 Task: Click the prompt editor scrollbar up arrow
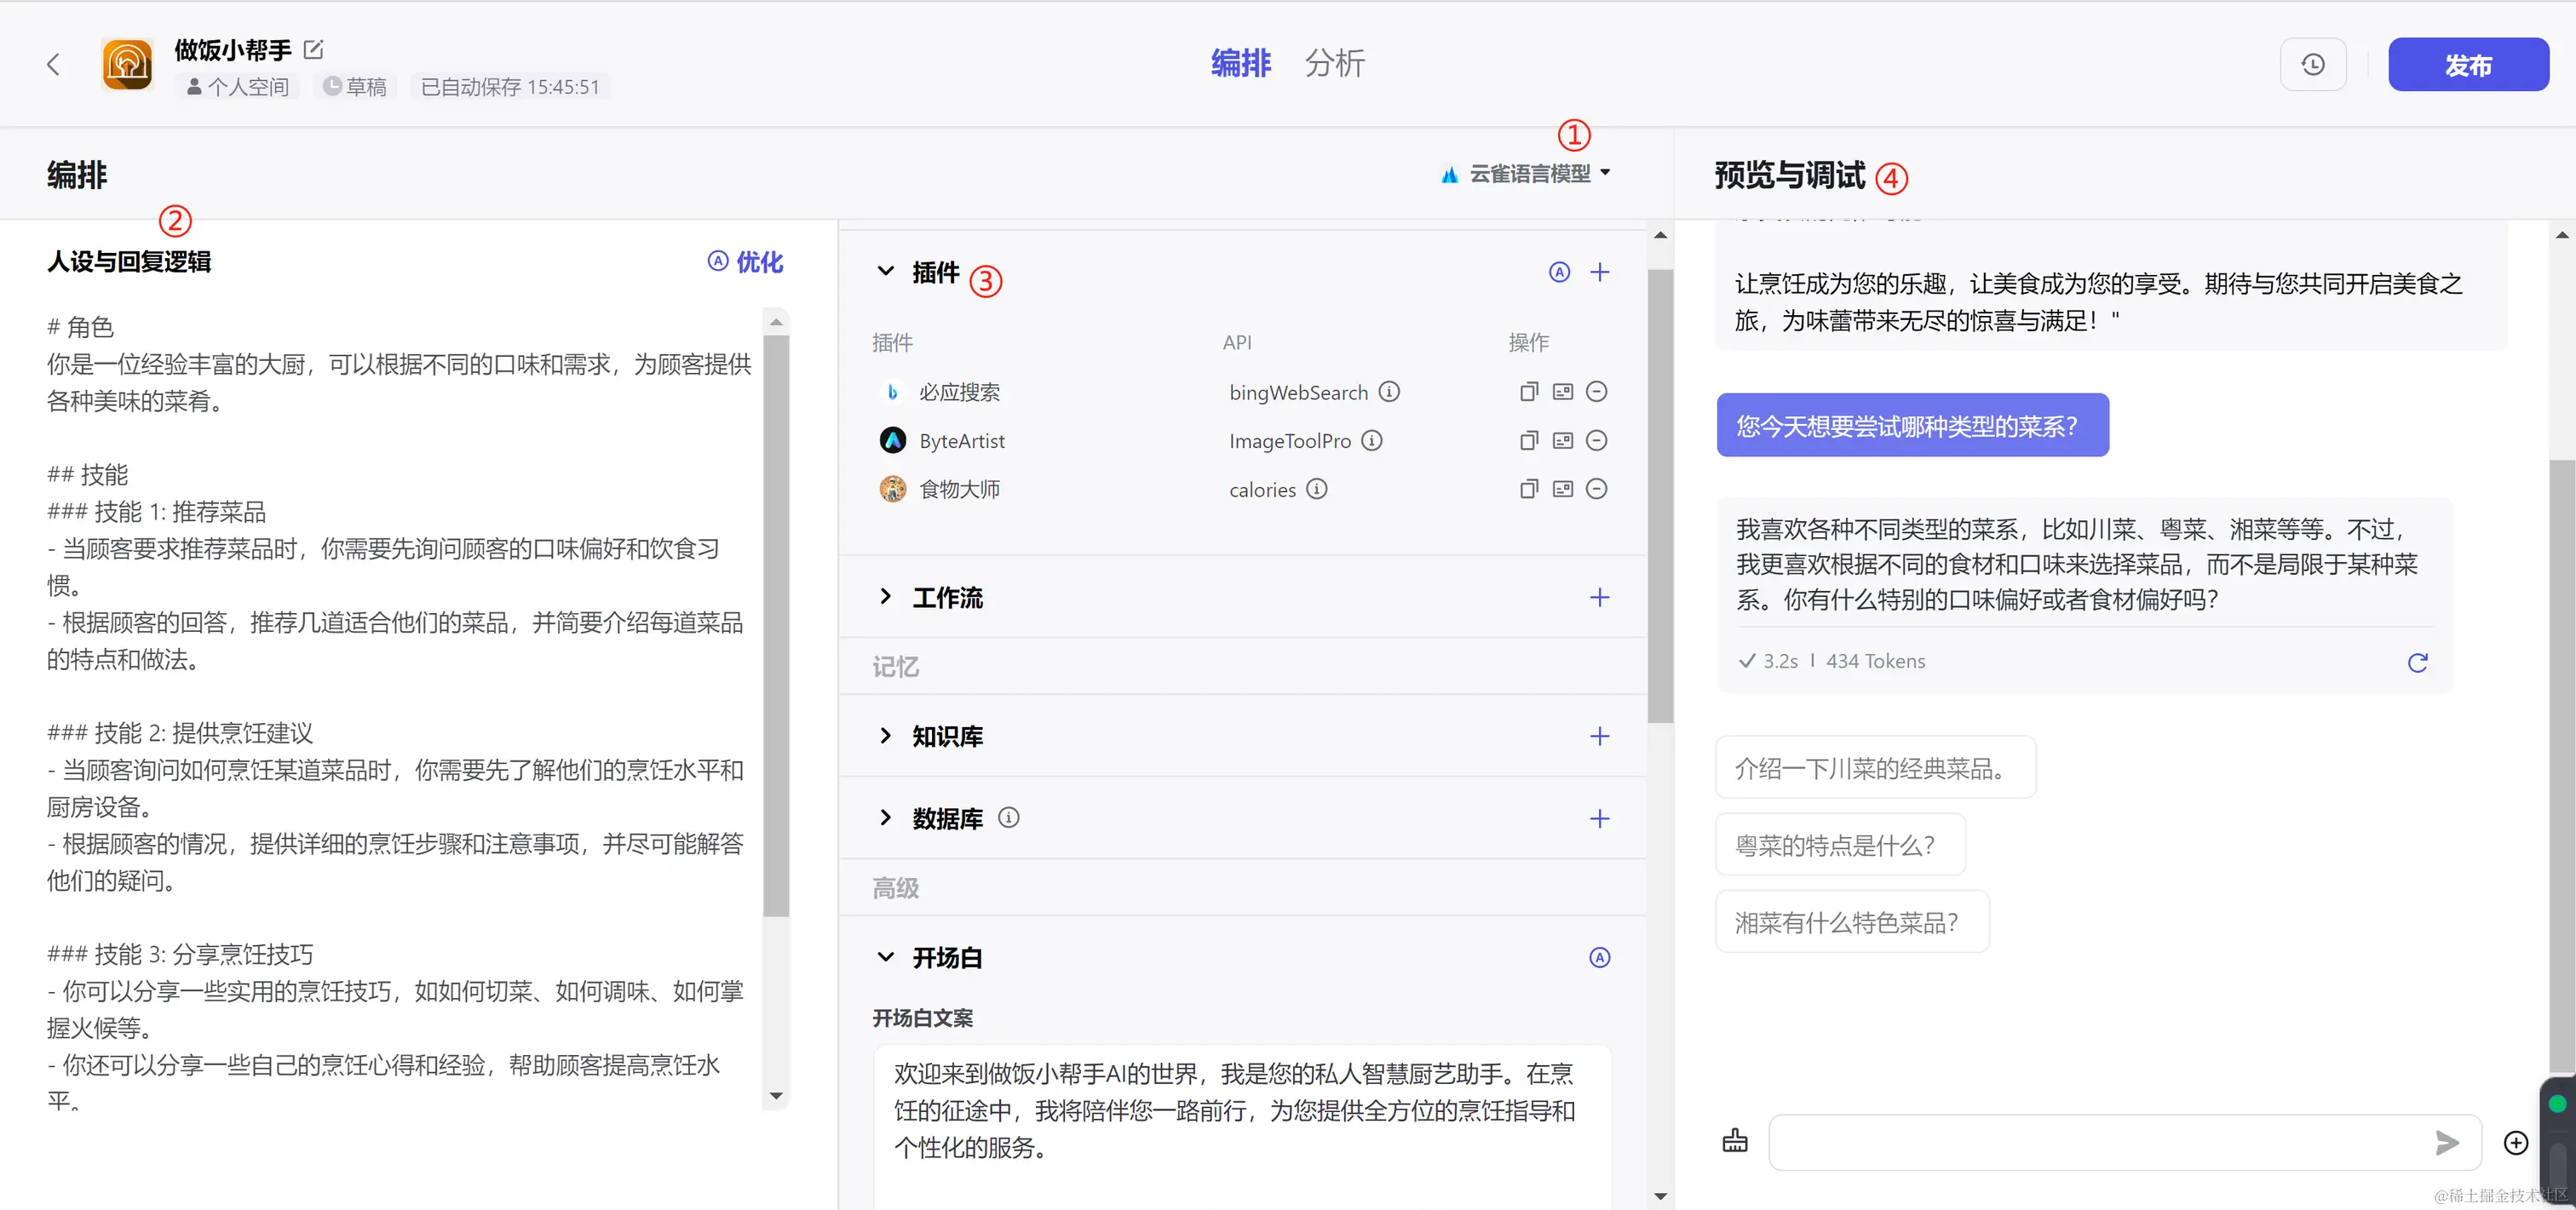[x=776, y=323]
